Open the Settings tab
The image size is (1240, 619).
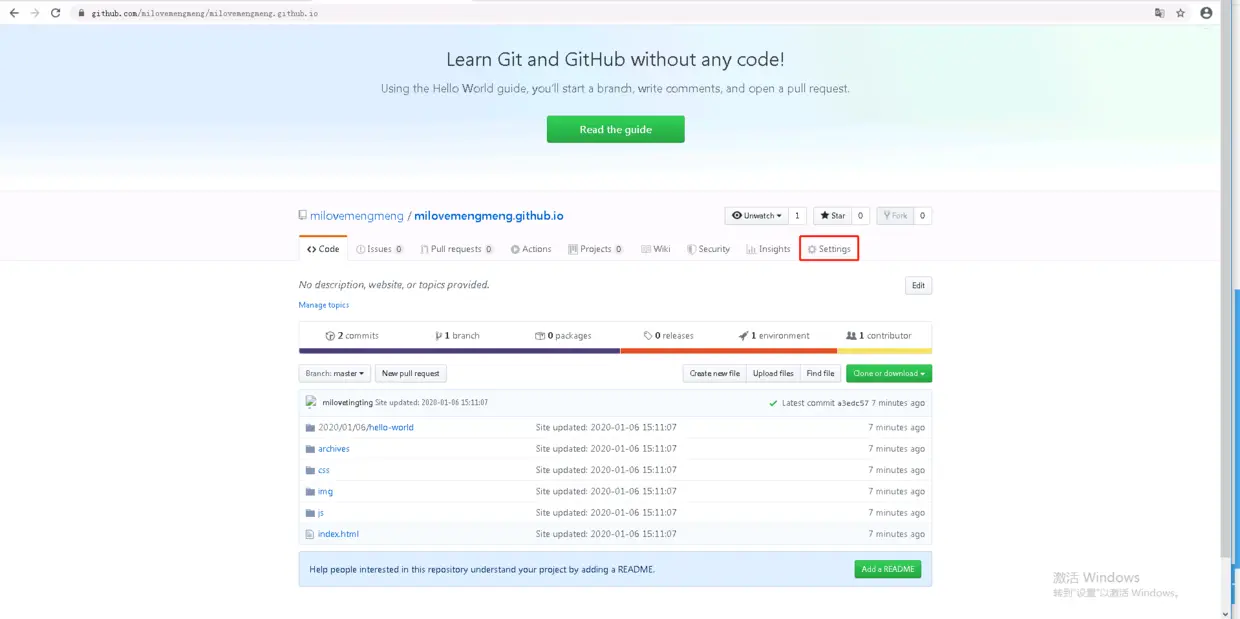coord(829,249)
